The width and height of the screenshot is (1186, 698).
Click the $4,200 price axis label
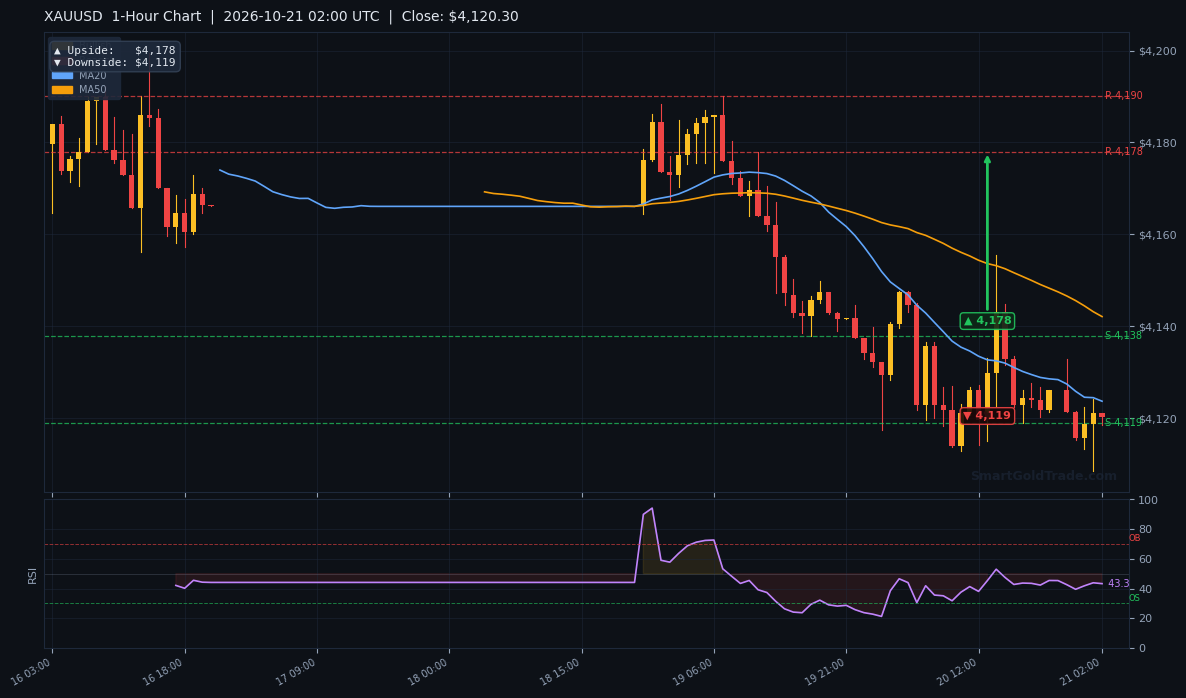click(1157, 51)
